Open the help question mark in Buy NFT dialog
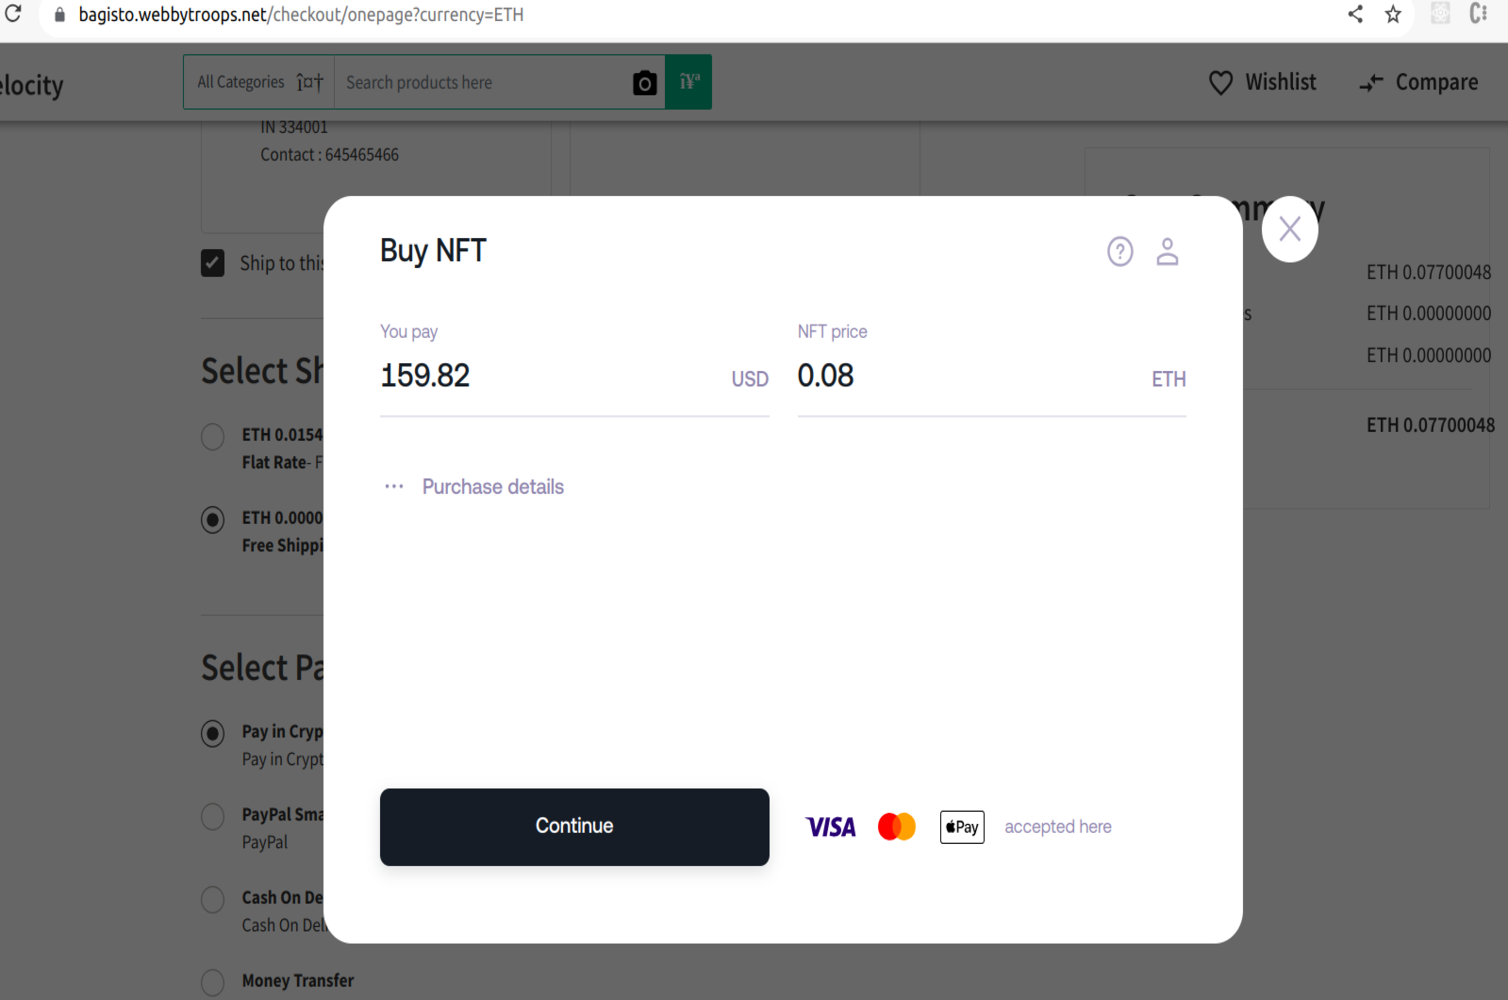This screenshot has height=1000, width=1508. click(x=1120, y=251)
